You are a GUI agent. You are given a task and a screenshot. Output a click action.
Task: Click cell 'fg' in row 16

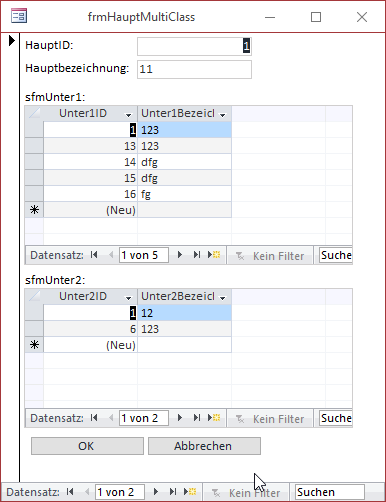coord(184,194)
